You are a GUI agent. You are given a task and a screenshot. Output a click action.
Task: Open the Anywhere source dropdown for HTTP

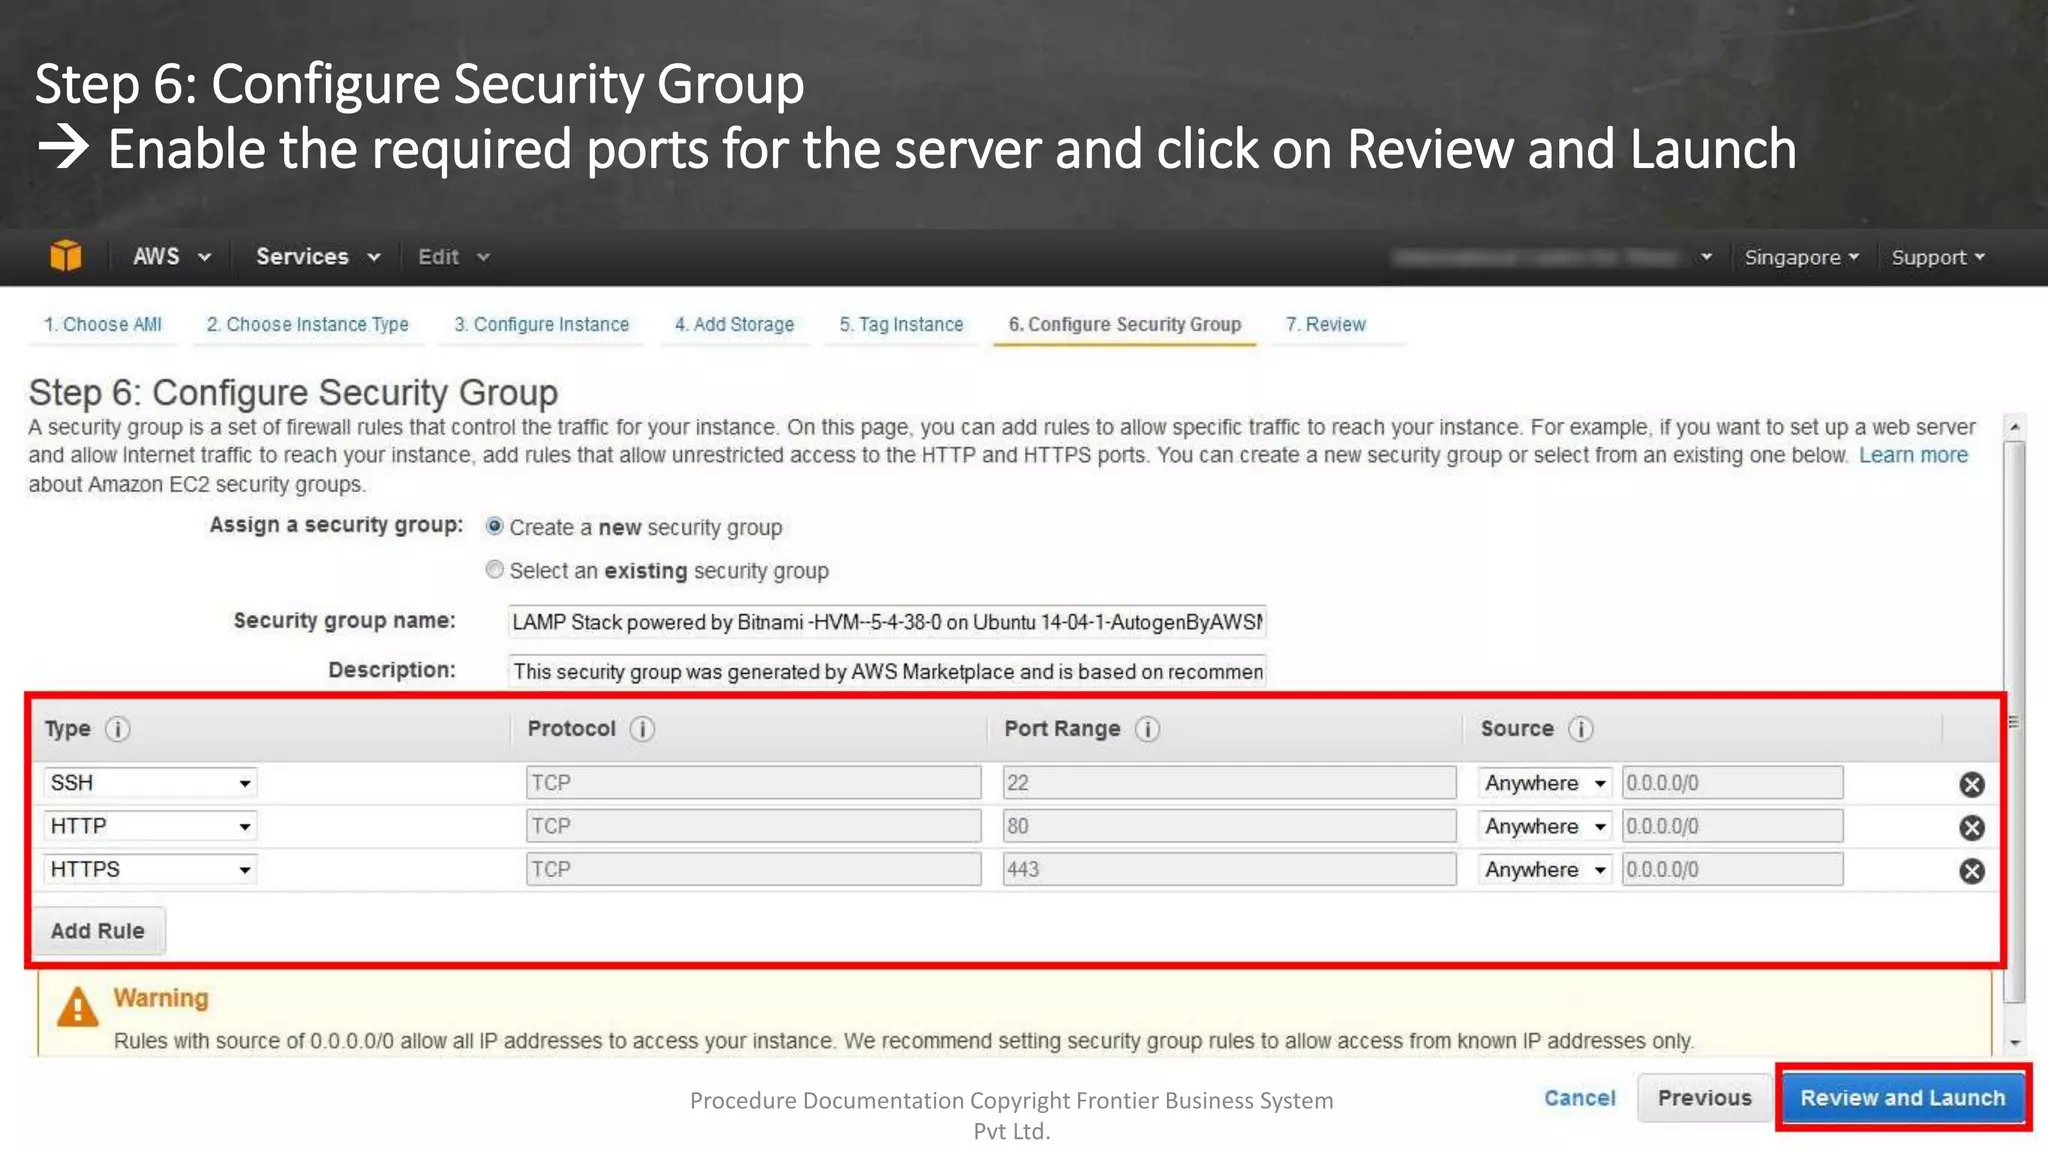tap(1545, 826)
